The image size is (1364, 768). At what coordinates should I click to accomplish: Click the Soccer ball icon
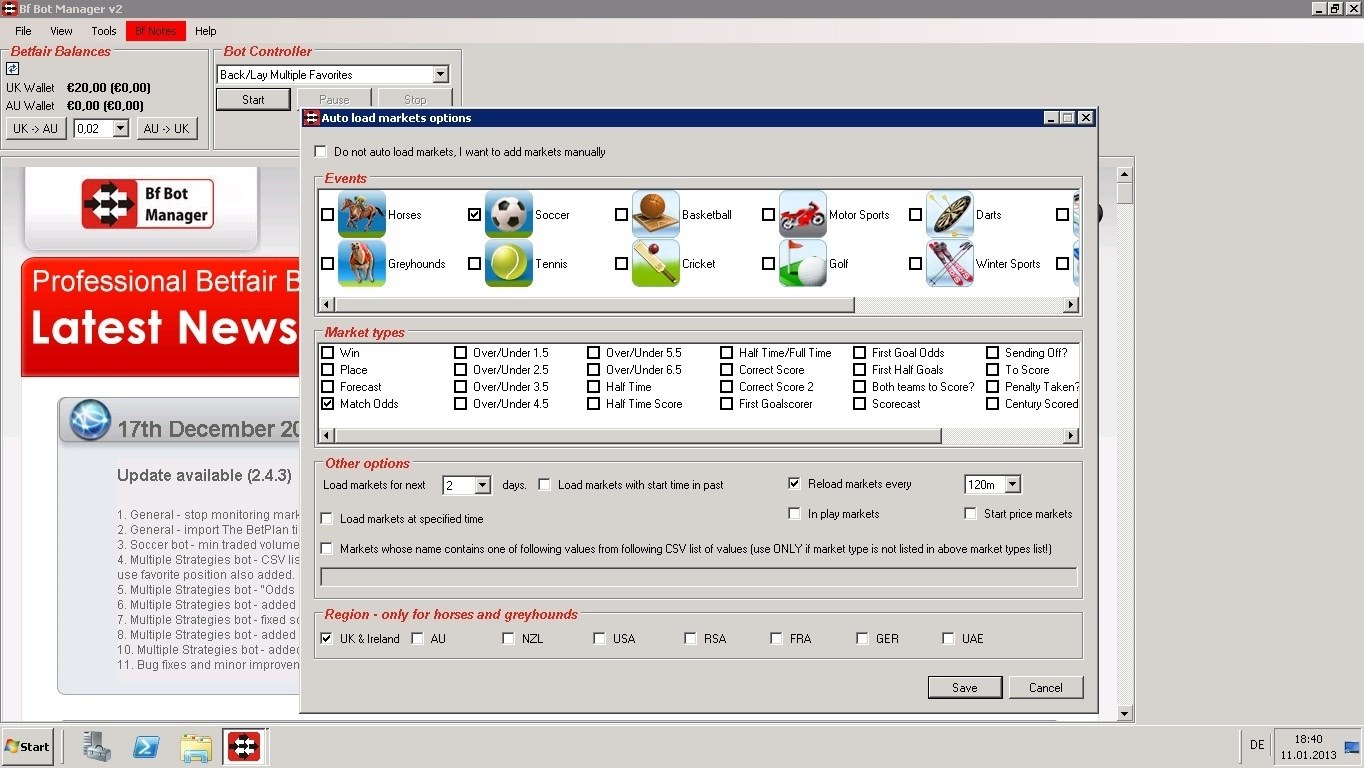pos(509,214)
